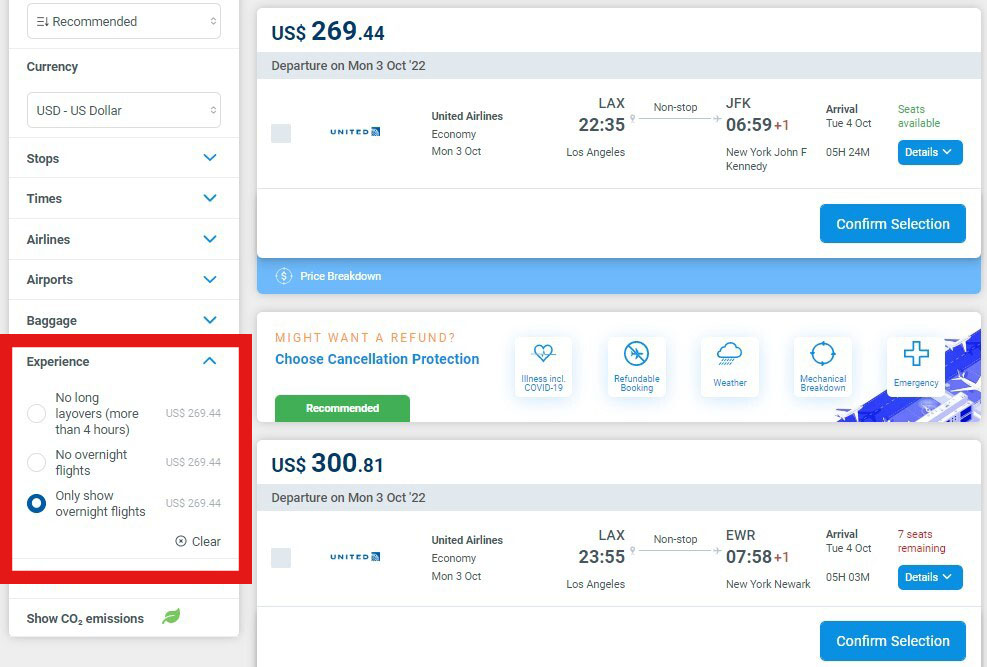The width and height of the screenshot is (987, 667).
Task: Confirm Selection for the US$ 269.44 flight
Action: [x=893, y=223]
